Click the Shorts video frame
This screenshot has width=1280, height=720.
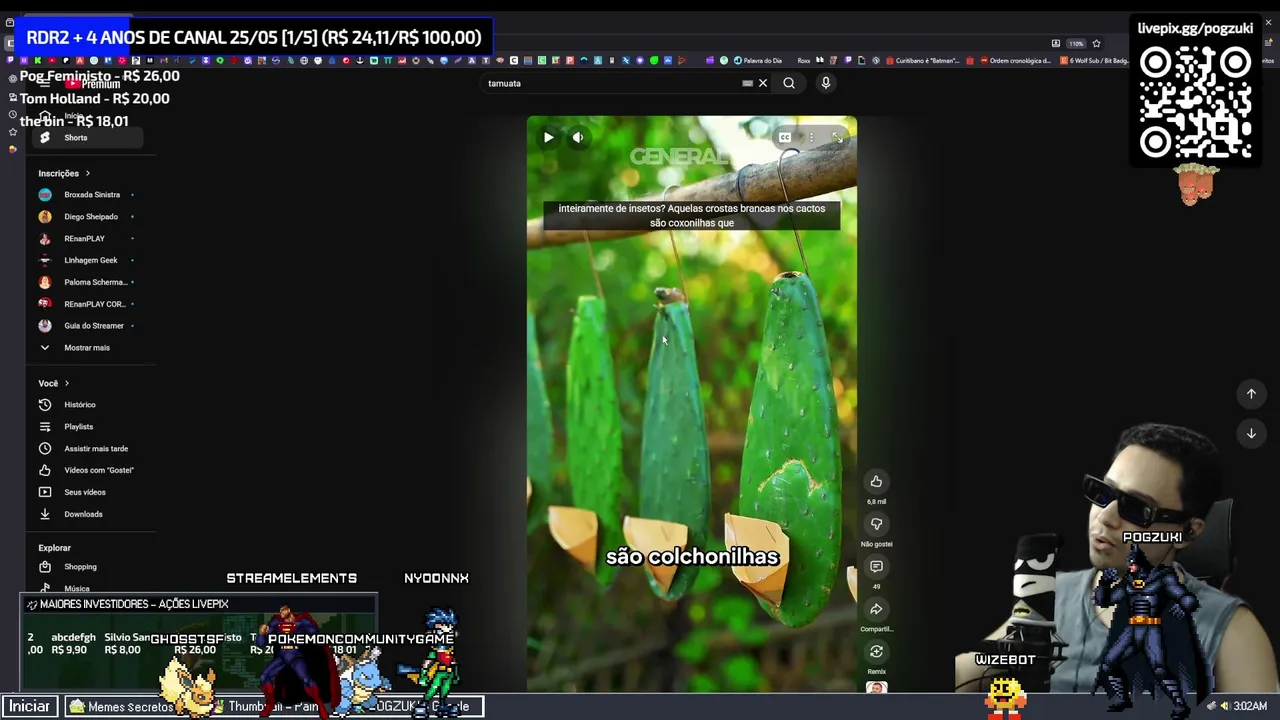pyautogui.click(x=692, y=405)
